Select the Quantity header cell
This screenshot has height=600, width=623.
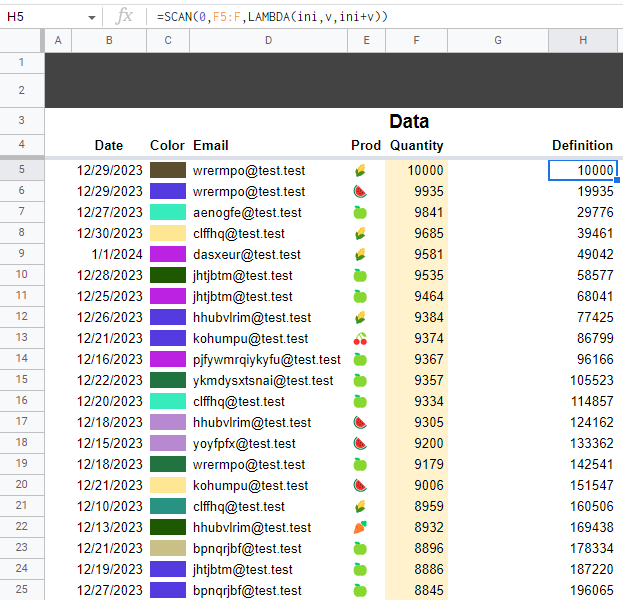[x=416, y=146]
